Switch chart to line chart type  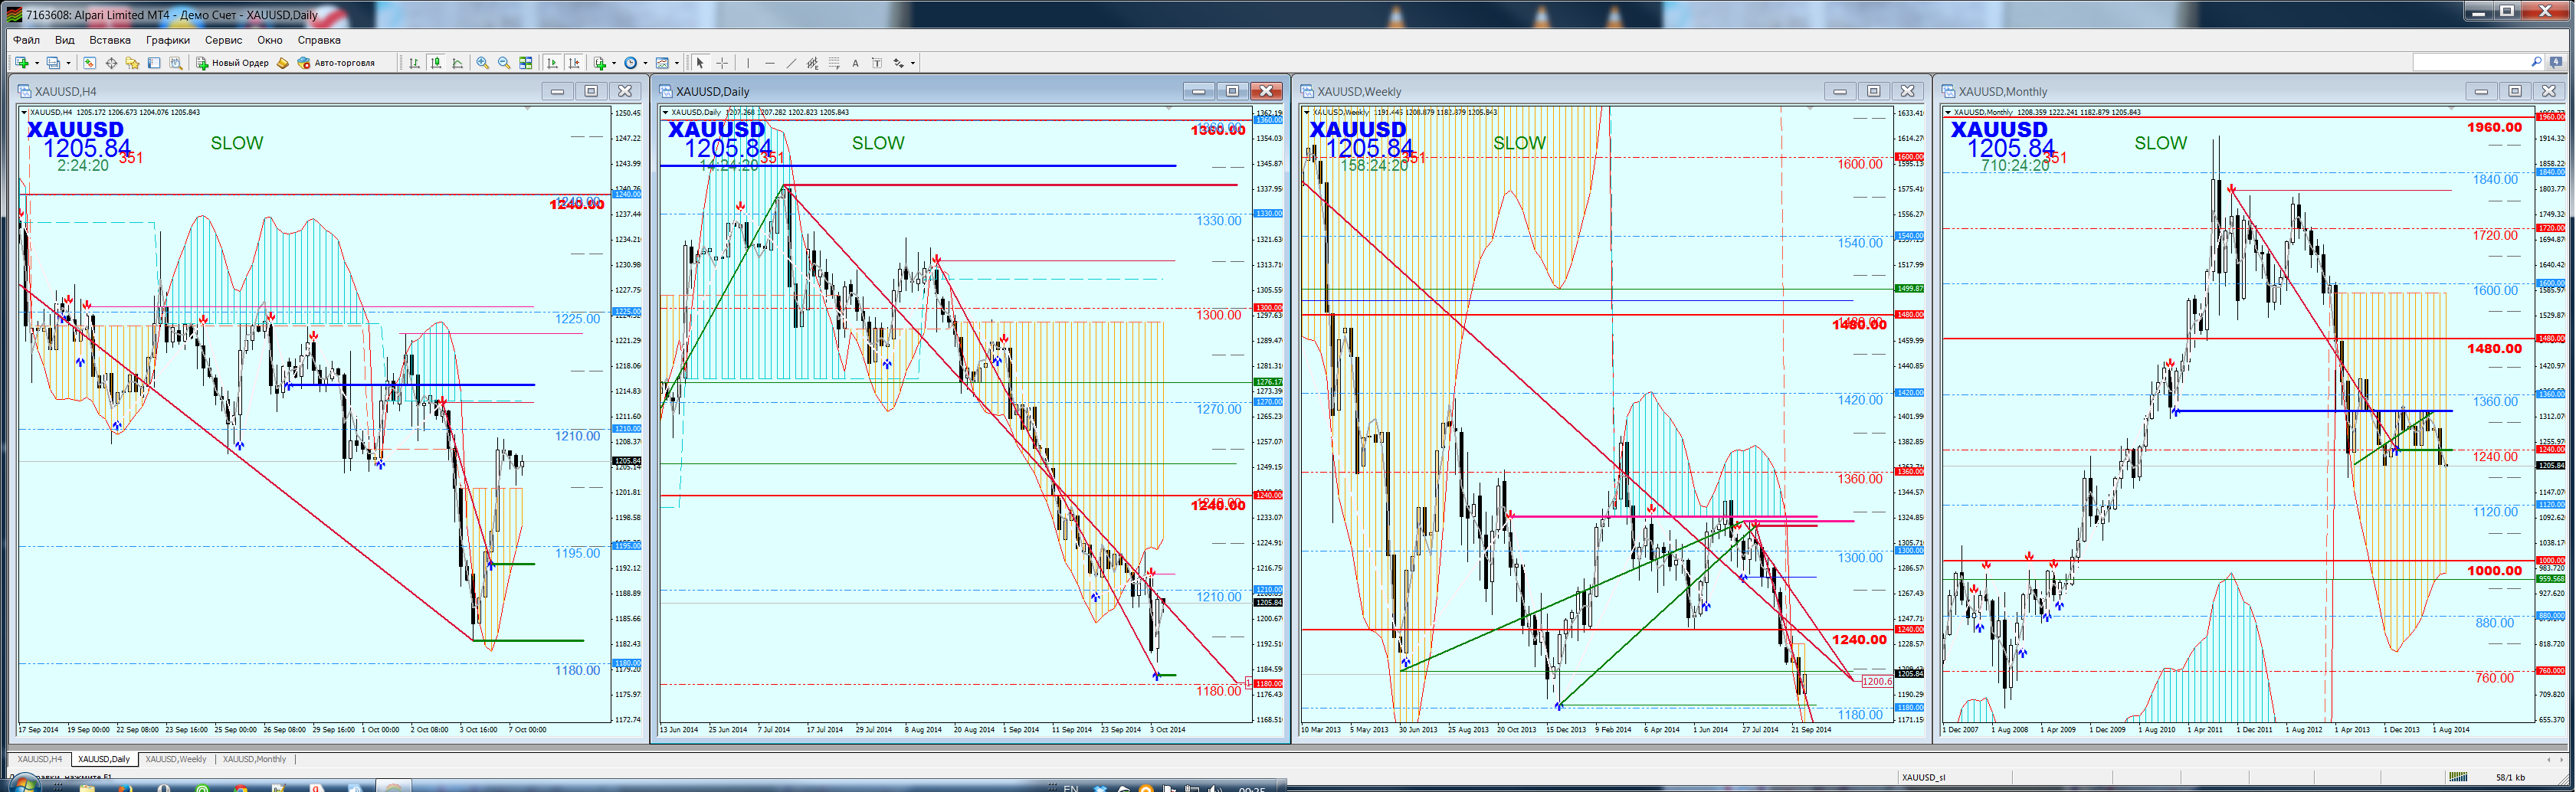click(458, 63)
